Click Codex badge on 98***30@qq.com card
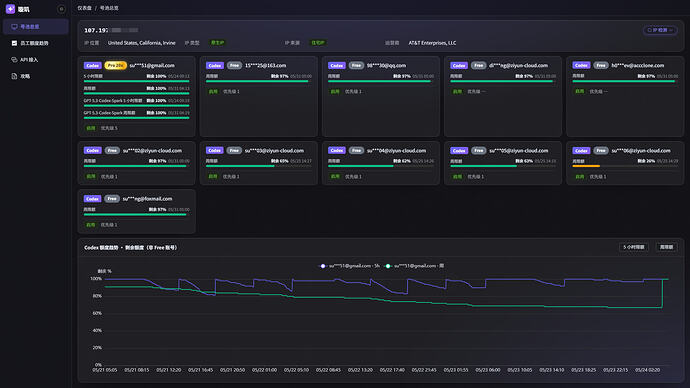Image resolution: width=690 pixels, height=388 pixels. [x=337, y=66]
